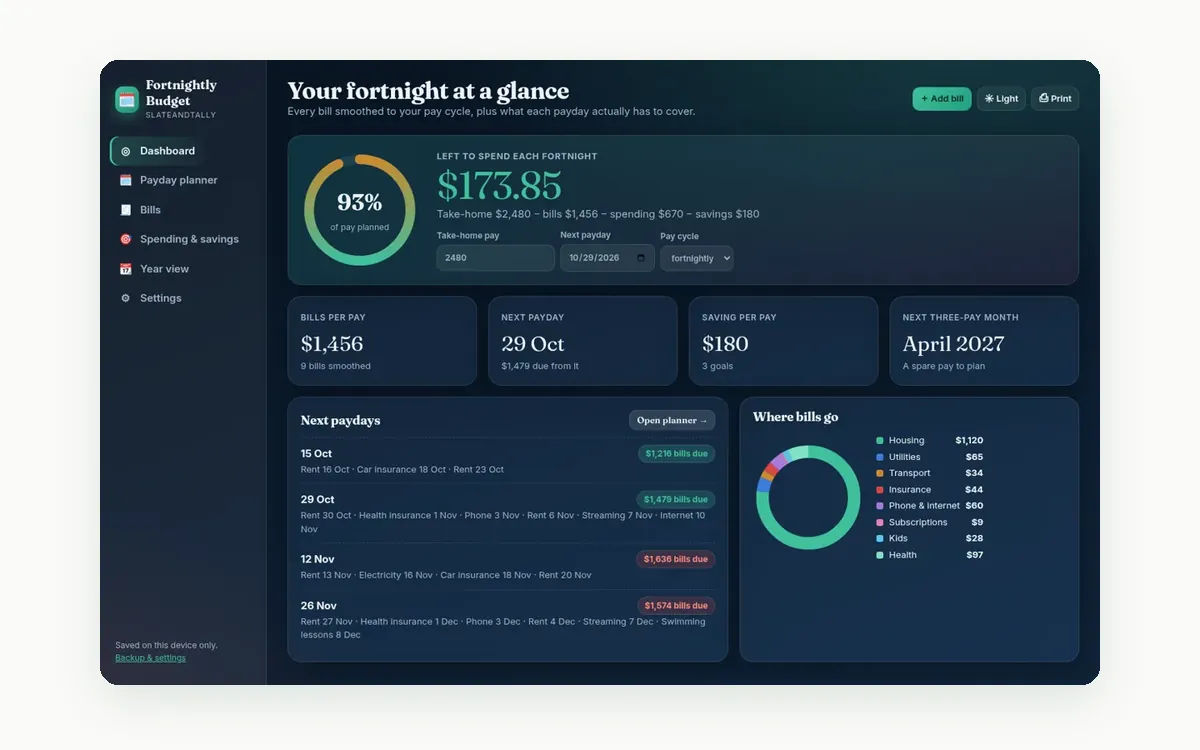Viewport: 1200px width, 750px height.
Task: Click the Health teal legend swatch
Action: tap(880, 554)
